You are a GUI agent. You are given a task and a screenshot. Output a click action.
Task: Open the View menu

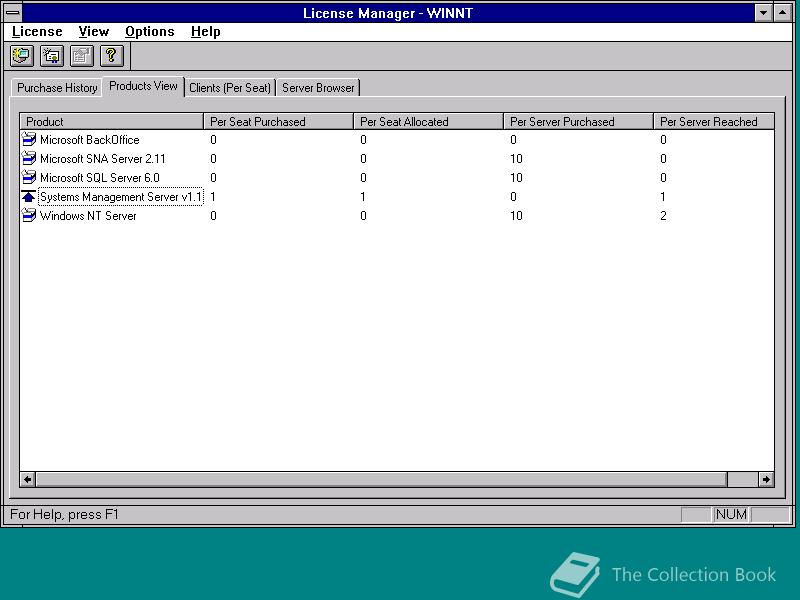(94, 32)
